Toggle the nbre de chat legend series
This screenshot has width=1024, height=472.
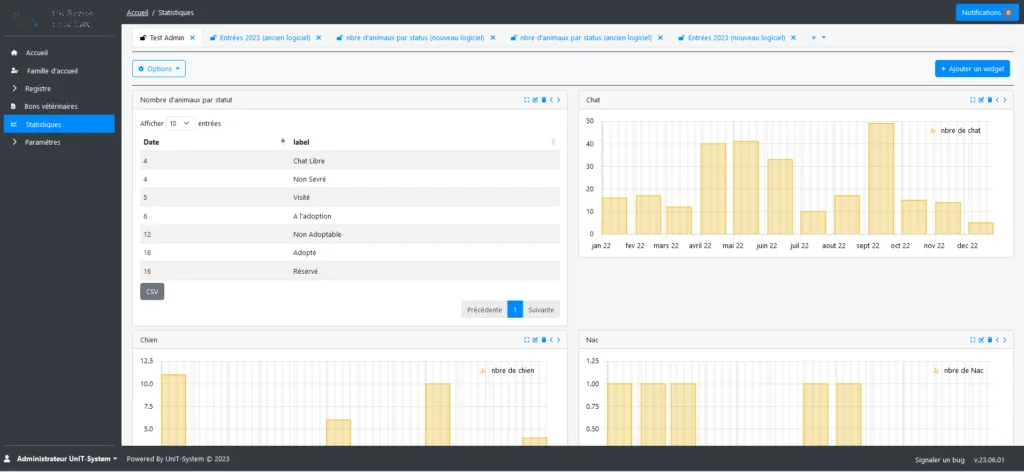tap(954, 131)
